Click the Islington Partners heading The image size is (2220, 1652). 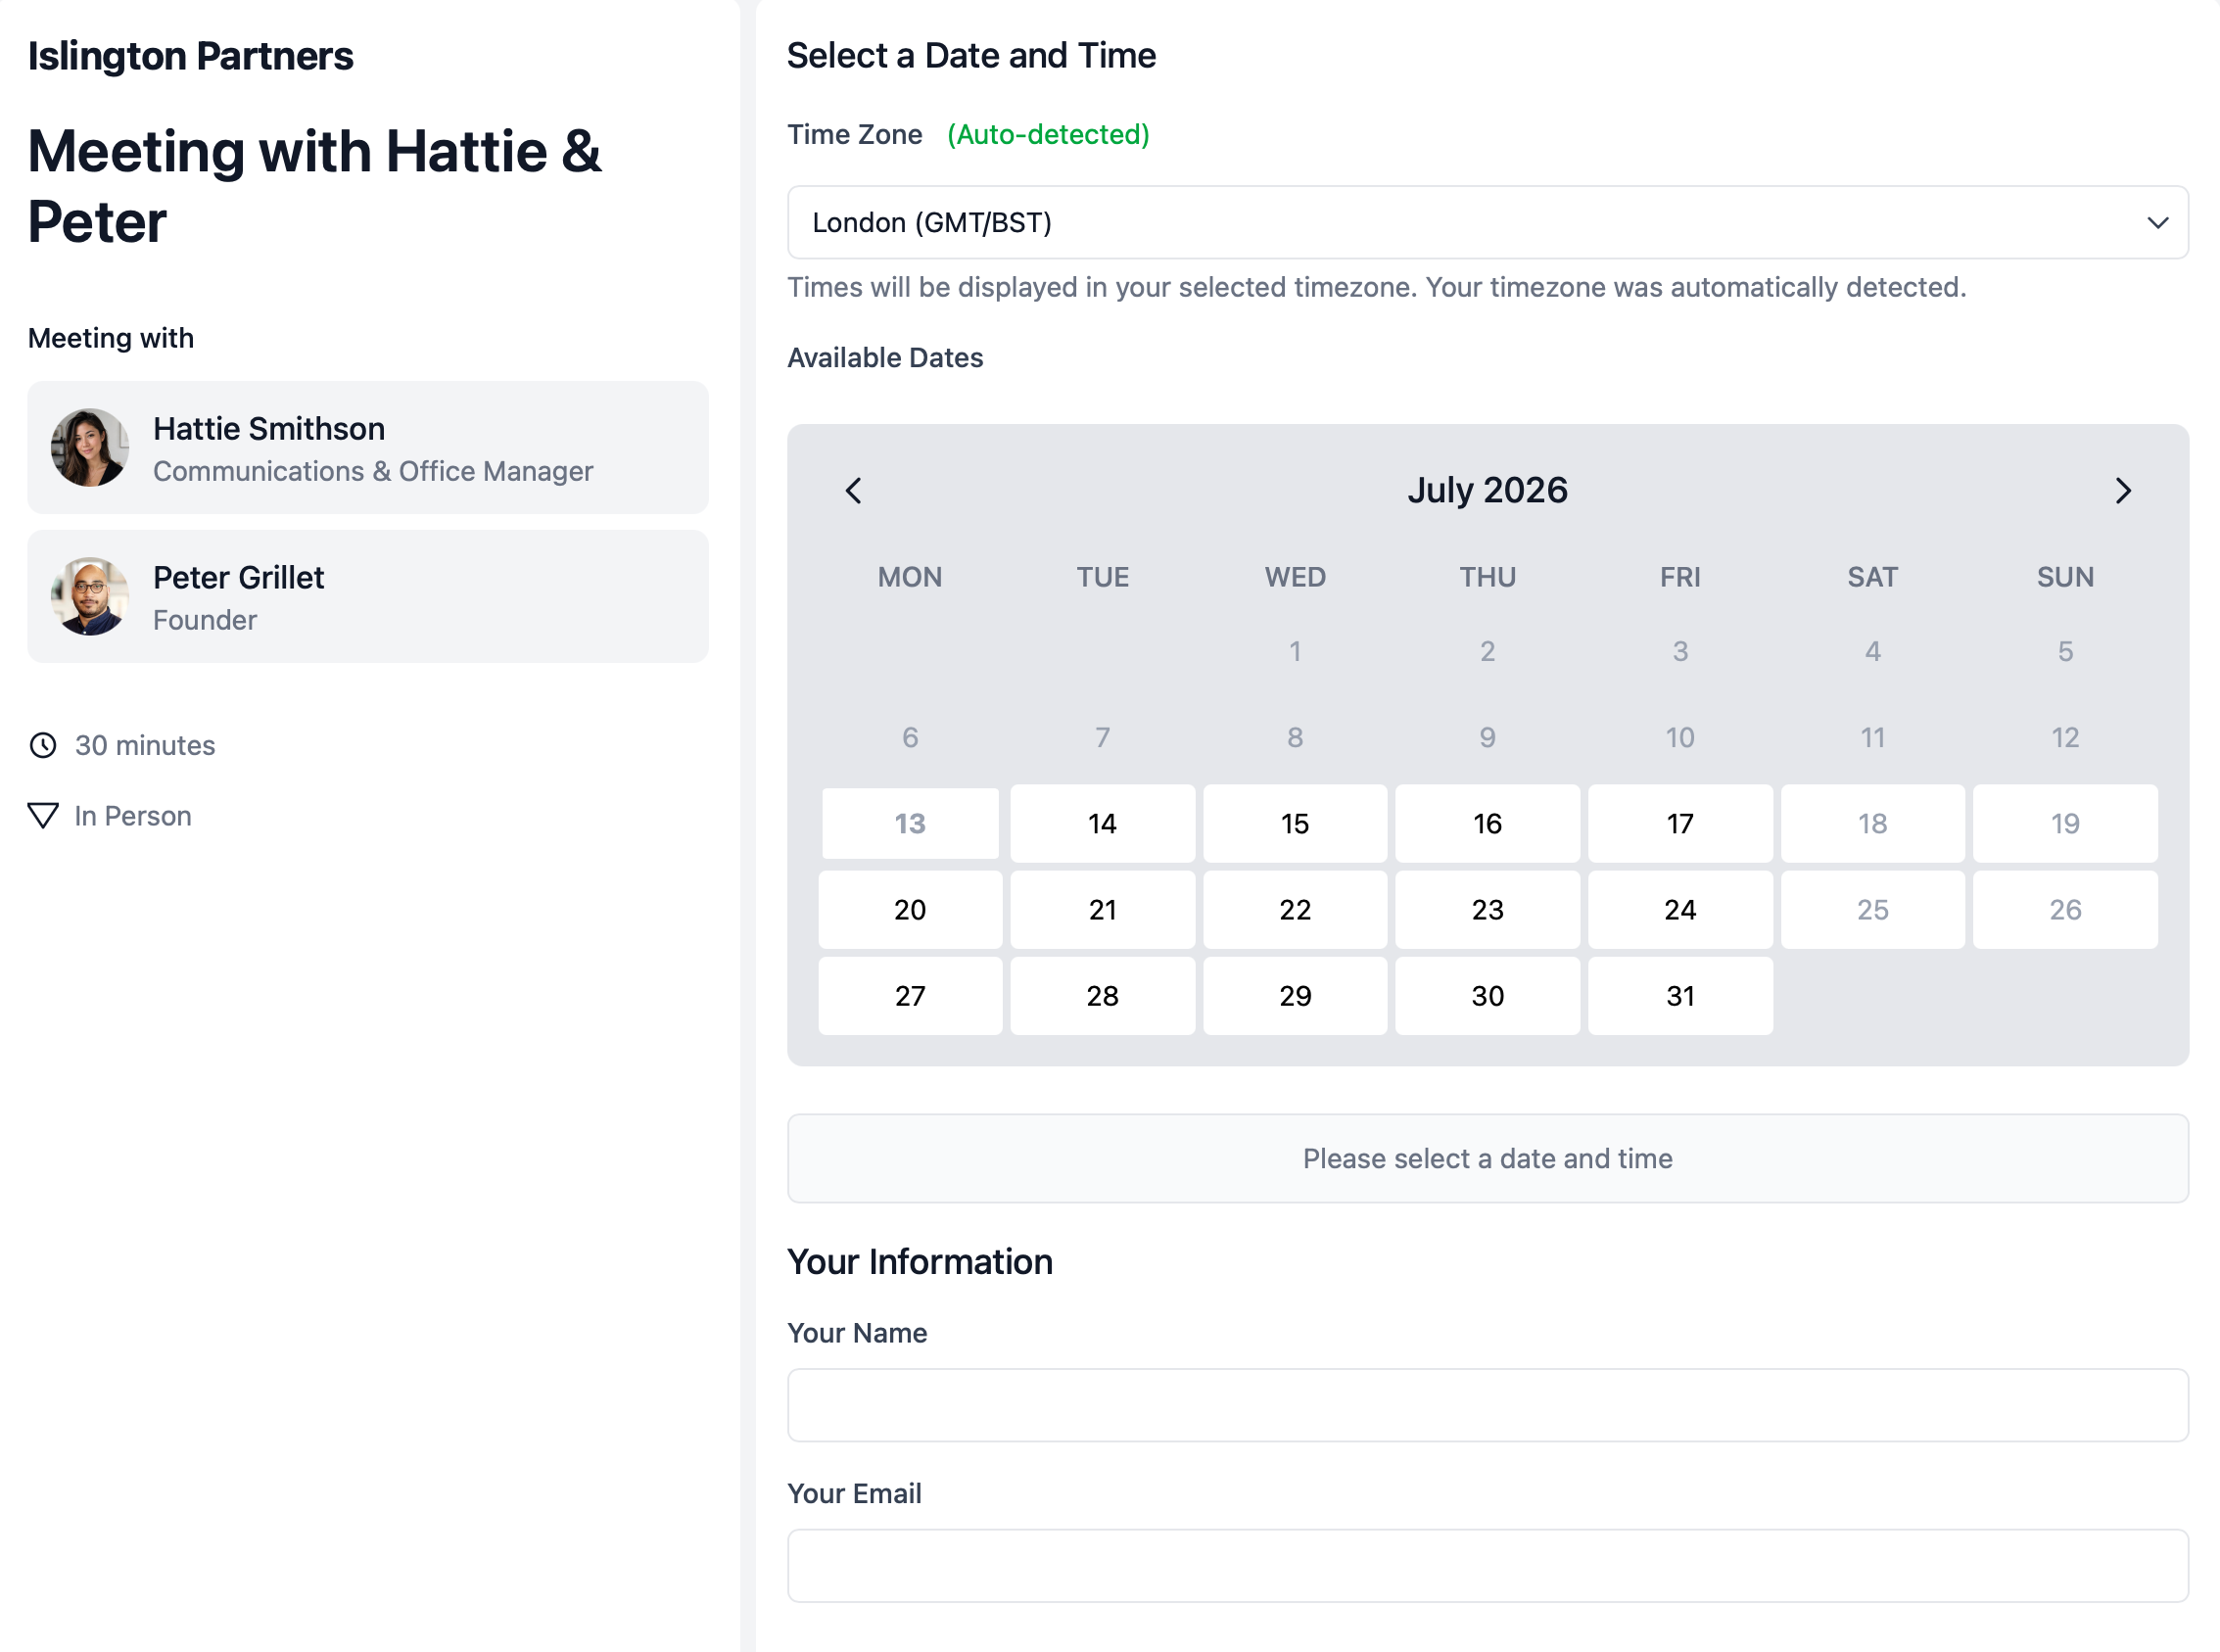pos(190,56)
